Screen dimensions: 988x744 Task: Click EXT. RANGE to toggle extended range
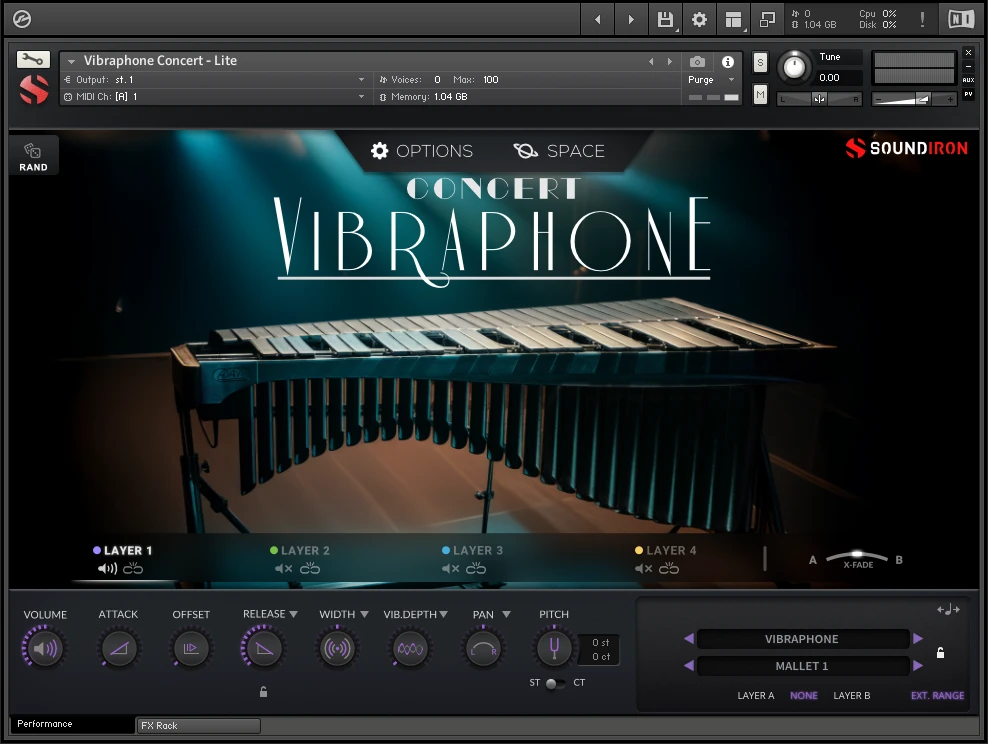[x=936, y=695]
